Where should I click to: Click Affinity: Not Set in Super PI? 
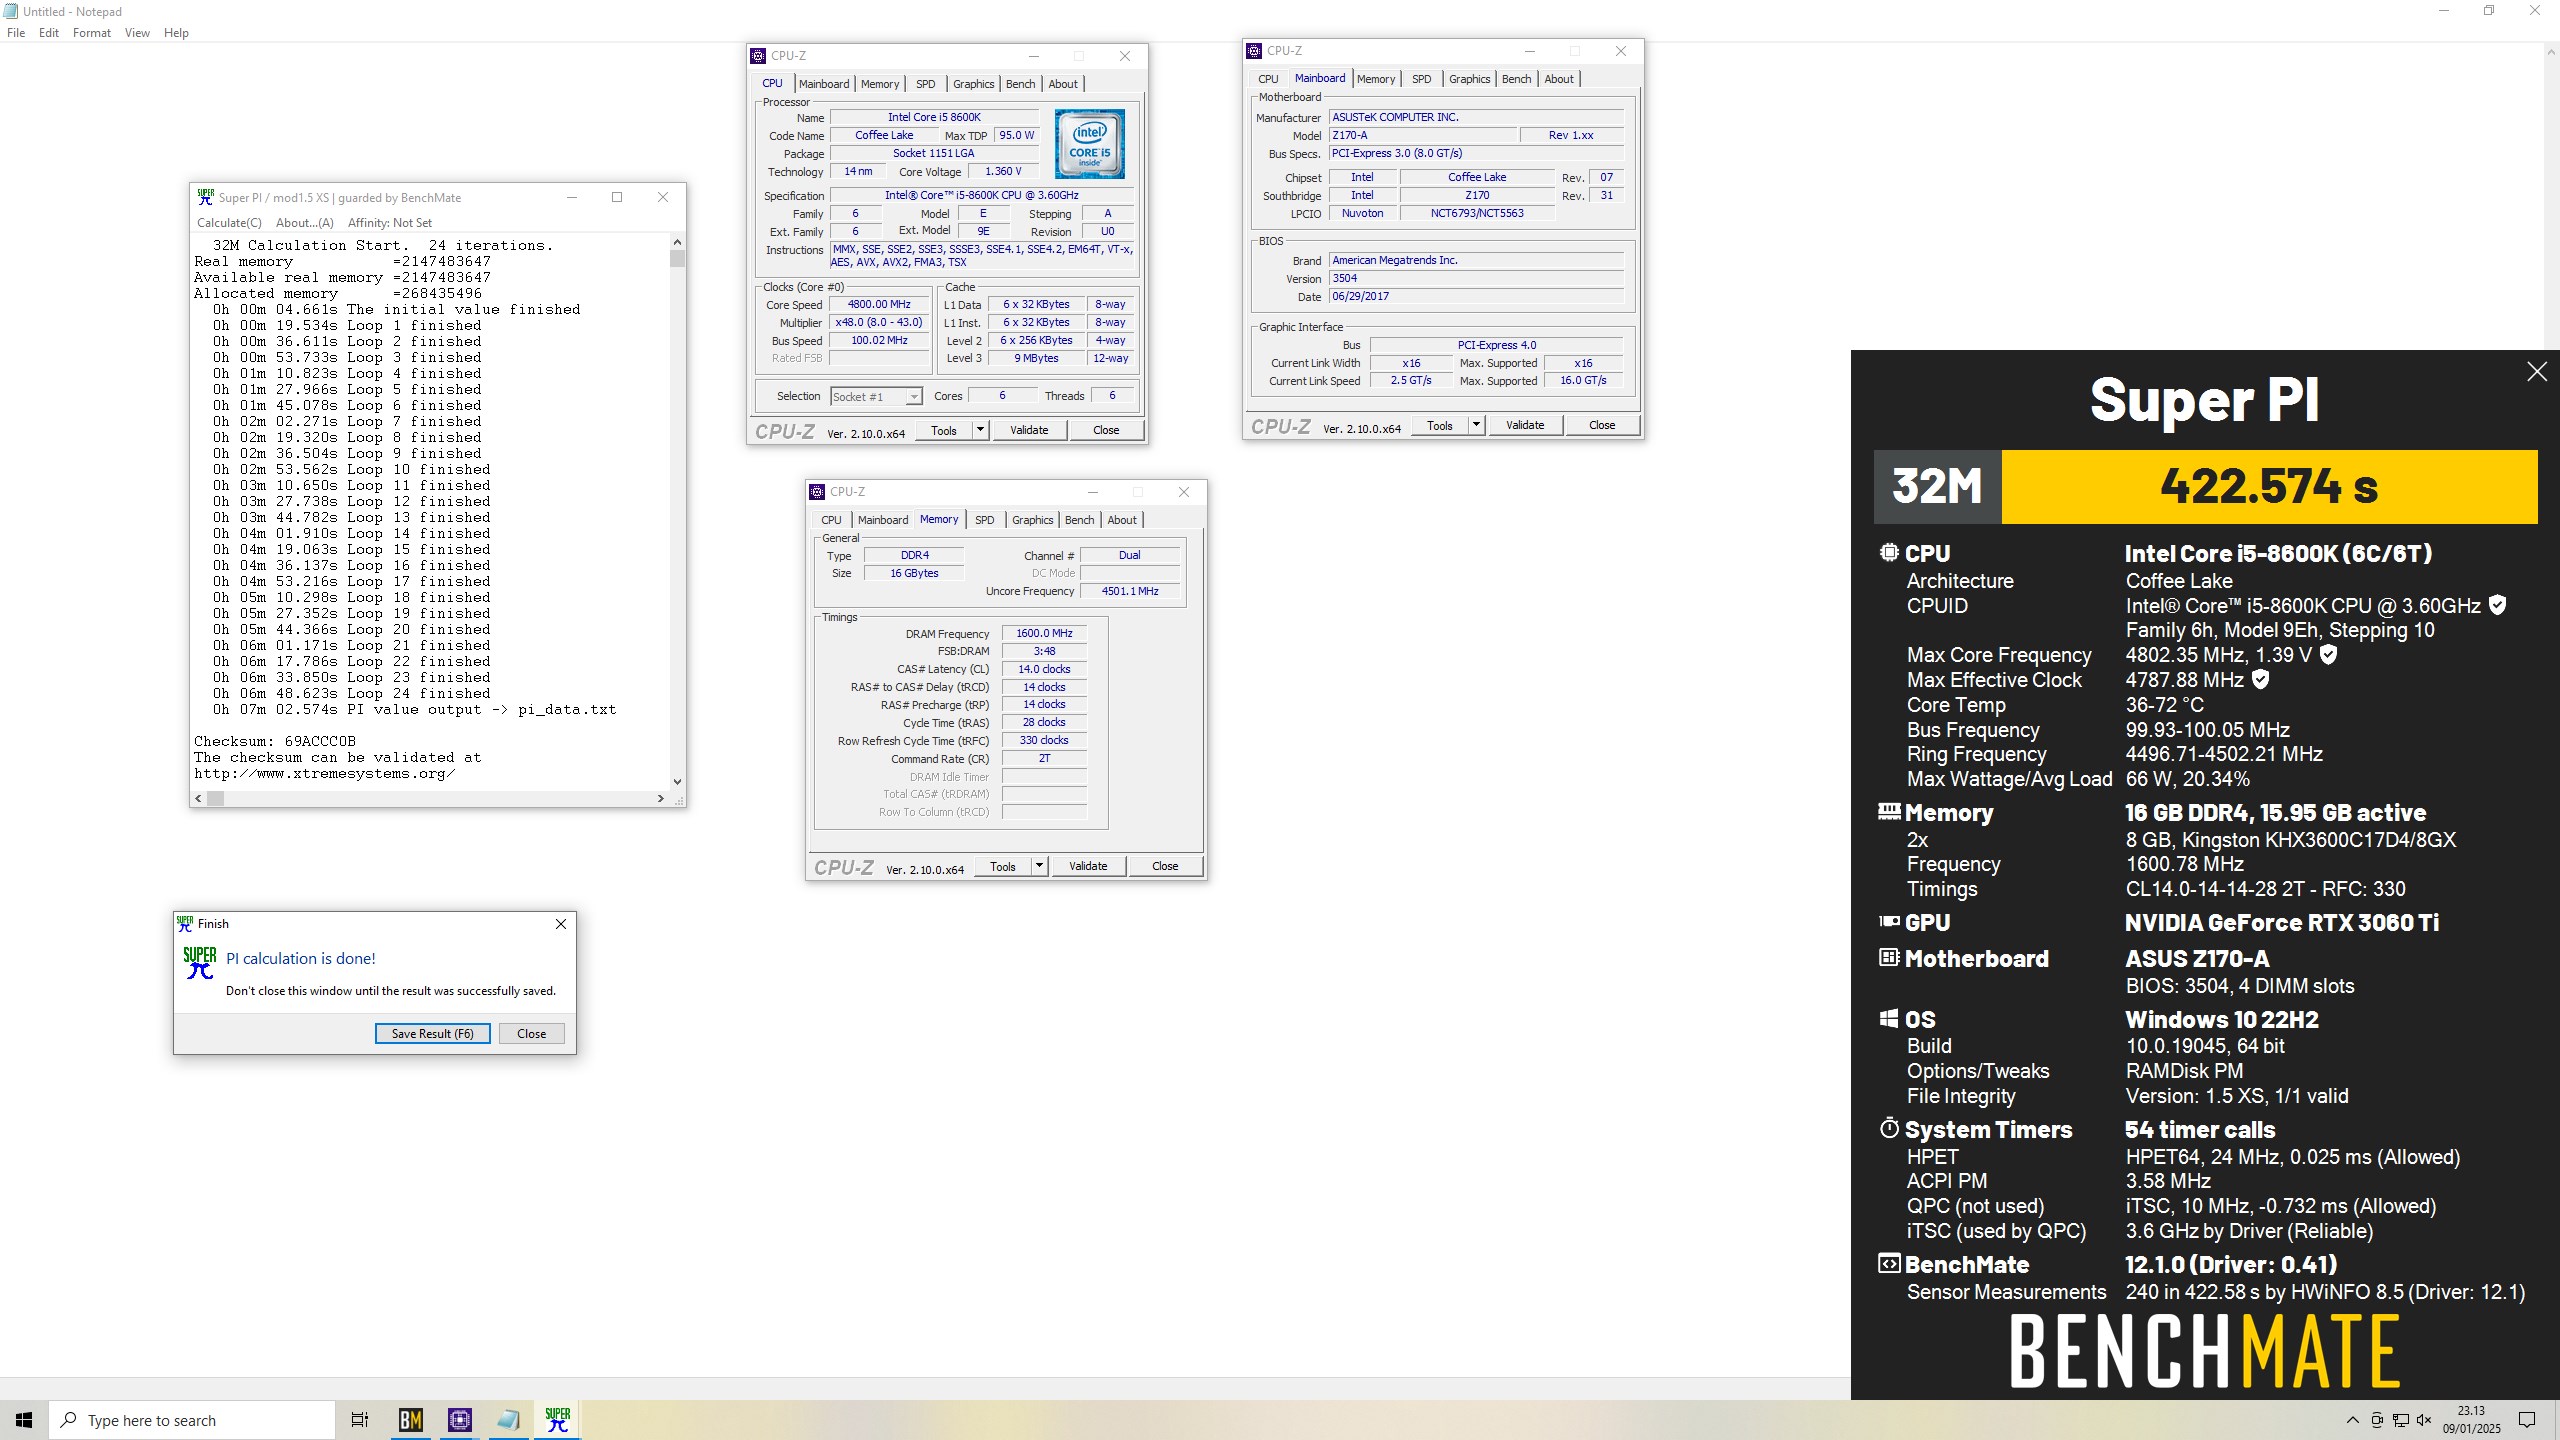(x=390, y=223)
